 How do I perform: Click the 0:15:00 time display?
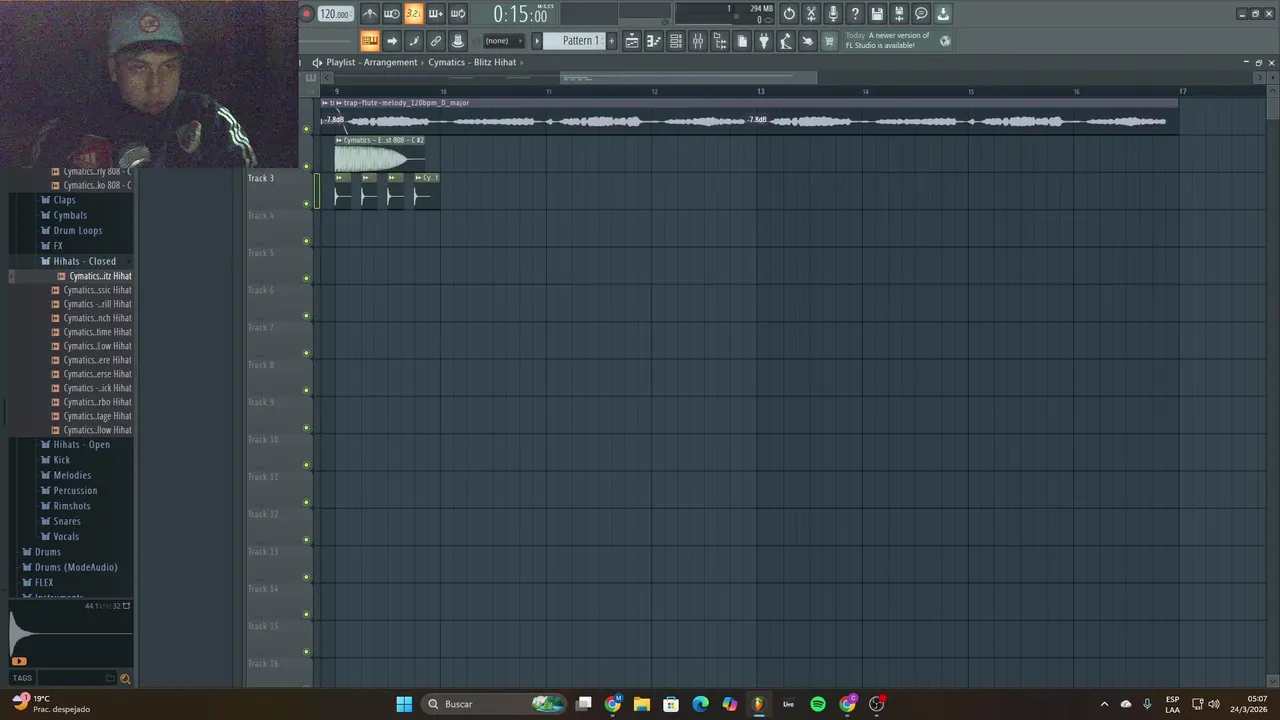point(521,14)
